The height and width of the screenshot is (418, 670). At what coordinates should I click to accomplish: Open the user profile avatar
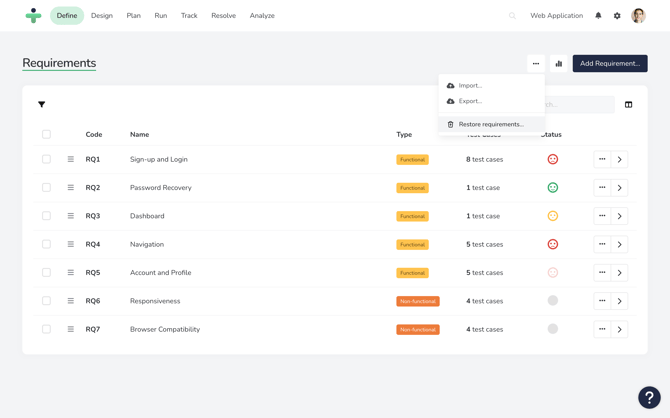coord(638,16)
